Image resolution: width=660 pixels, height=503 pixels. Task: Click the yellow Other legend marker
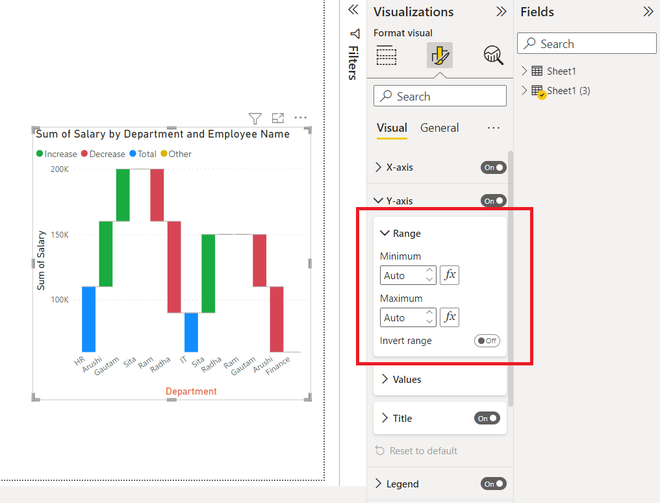pos(164,154)
